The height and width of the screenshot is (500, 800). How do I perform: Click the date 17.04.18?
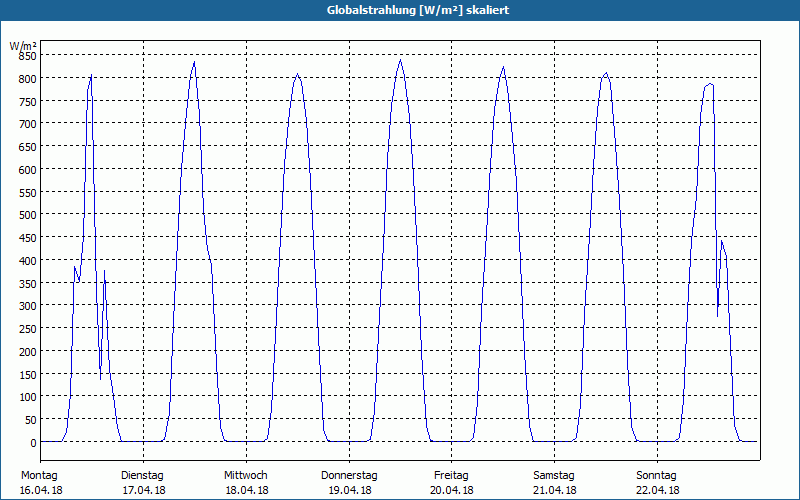click(144, 490)
